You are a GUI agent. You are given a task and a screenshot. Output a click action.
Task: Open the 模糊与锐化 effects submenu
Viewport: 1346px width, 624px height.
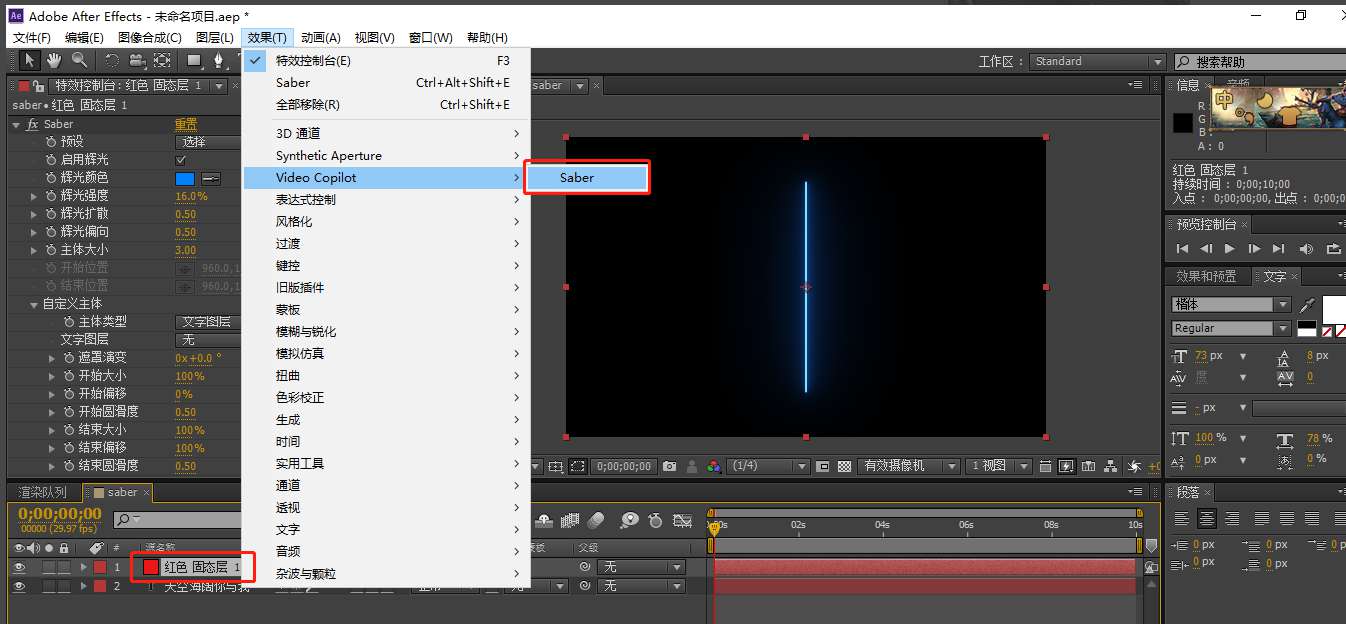306,332
